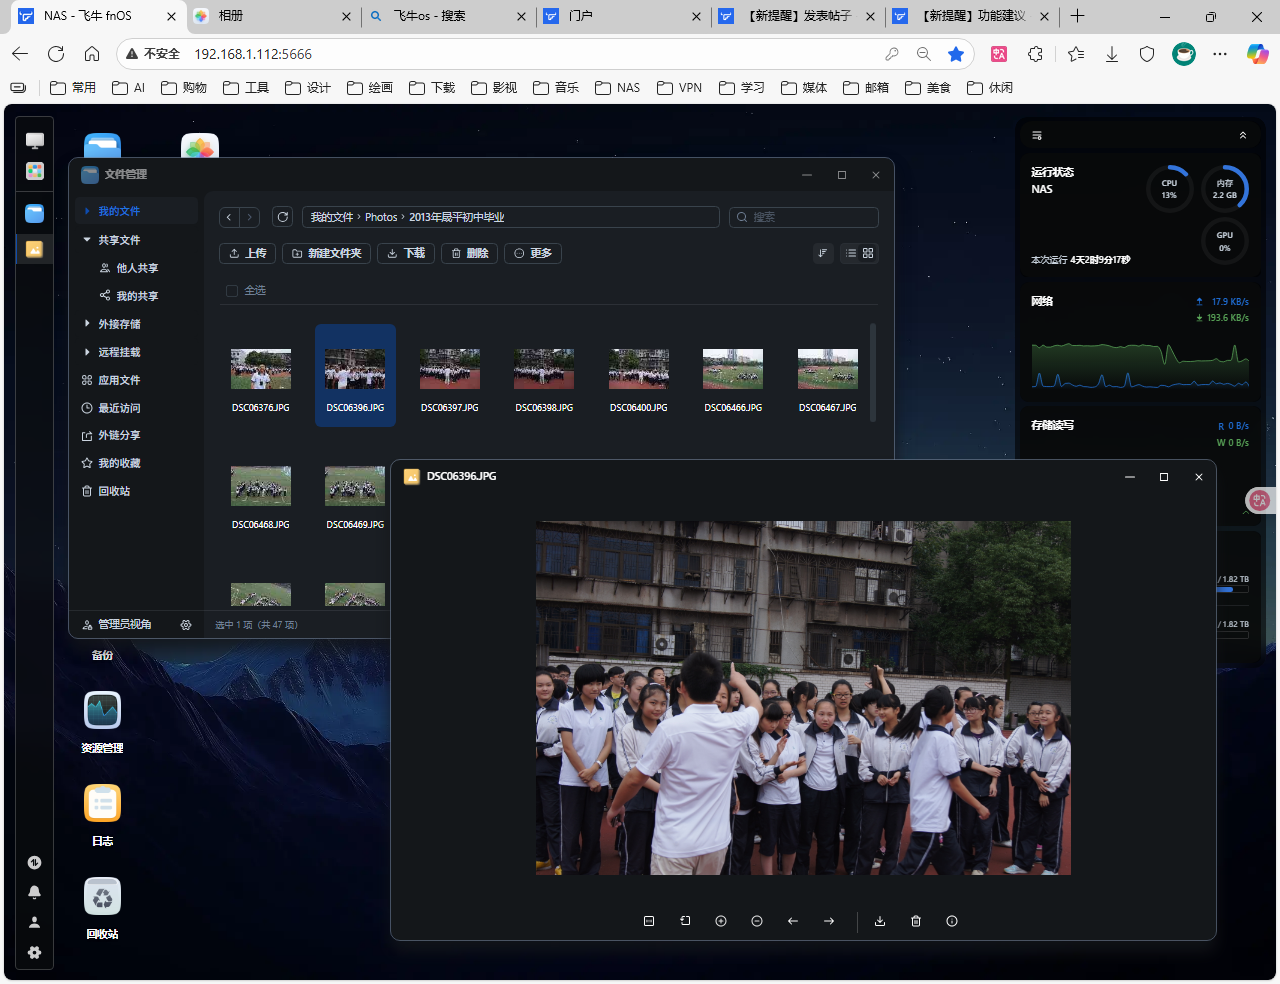The image size is (1280, 984).
Task: Expand the 外接存储 tree node
Action: click(88, 324)
